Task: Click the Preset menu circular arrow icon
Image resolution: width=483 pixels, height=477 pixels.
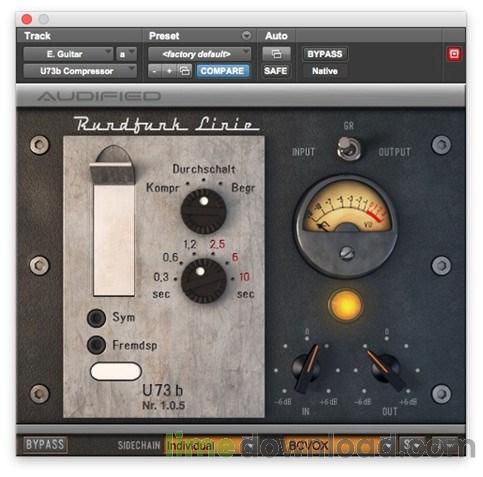Action: click(x=246, y=35)
